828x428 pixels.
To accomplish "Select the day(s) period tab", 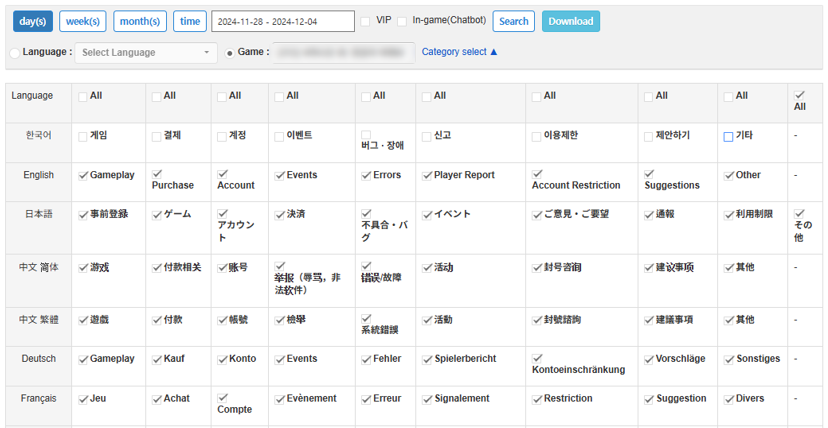I will point(32,21).
